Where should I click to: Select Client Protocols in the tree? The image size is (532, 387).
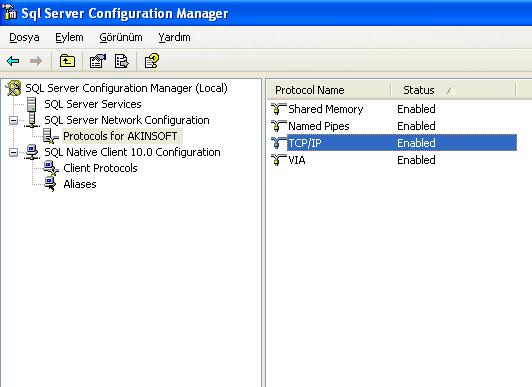[x=100, y=168]
